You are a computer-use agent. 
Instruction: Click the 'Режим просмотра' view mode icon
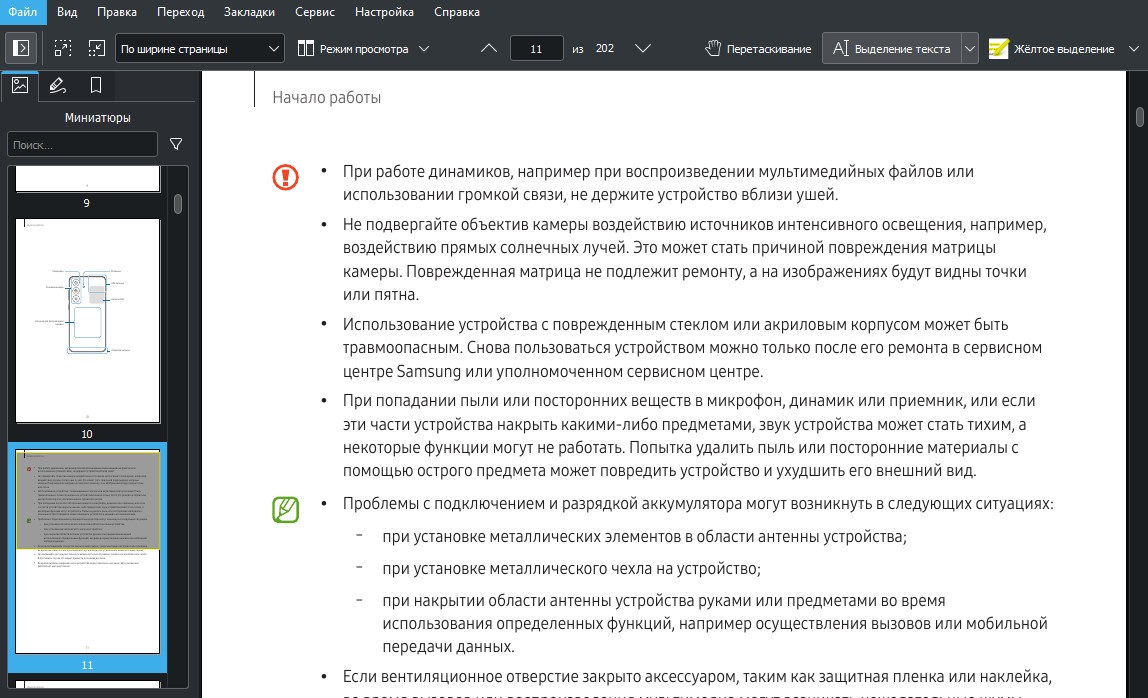(x=306, y=48)
